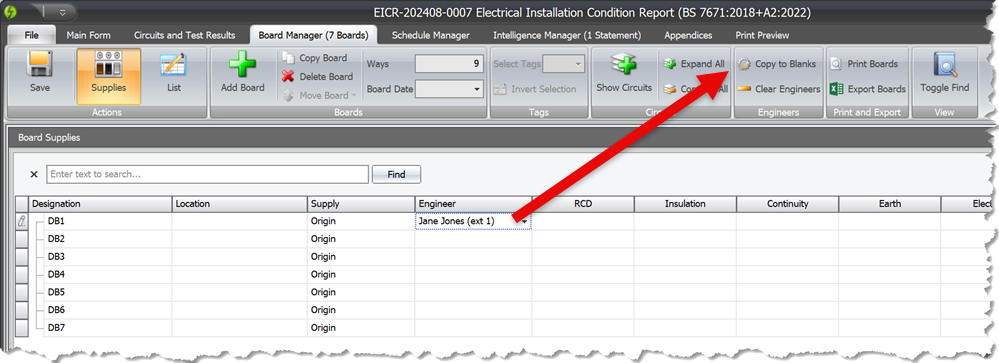The width and height of the screenshot is (999, 363).
Task: Click Invert Selection
Action: [x=536, y=89]
